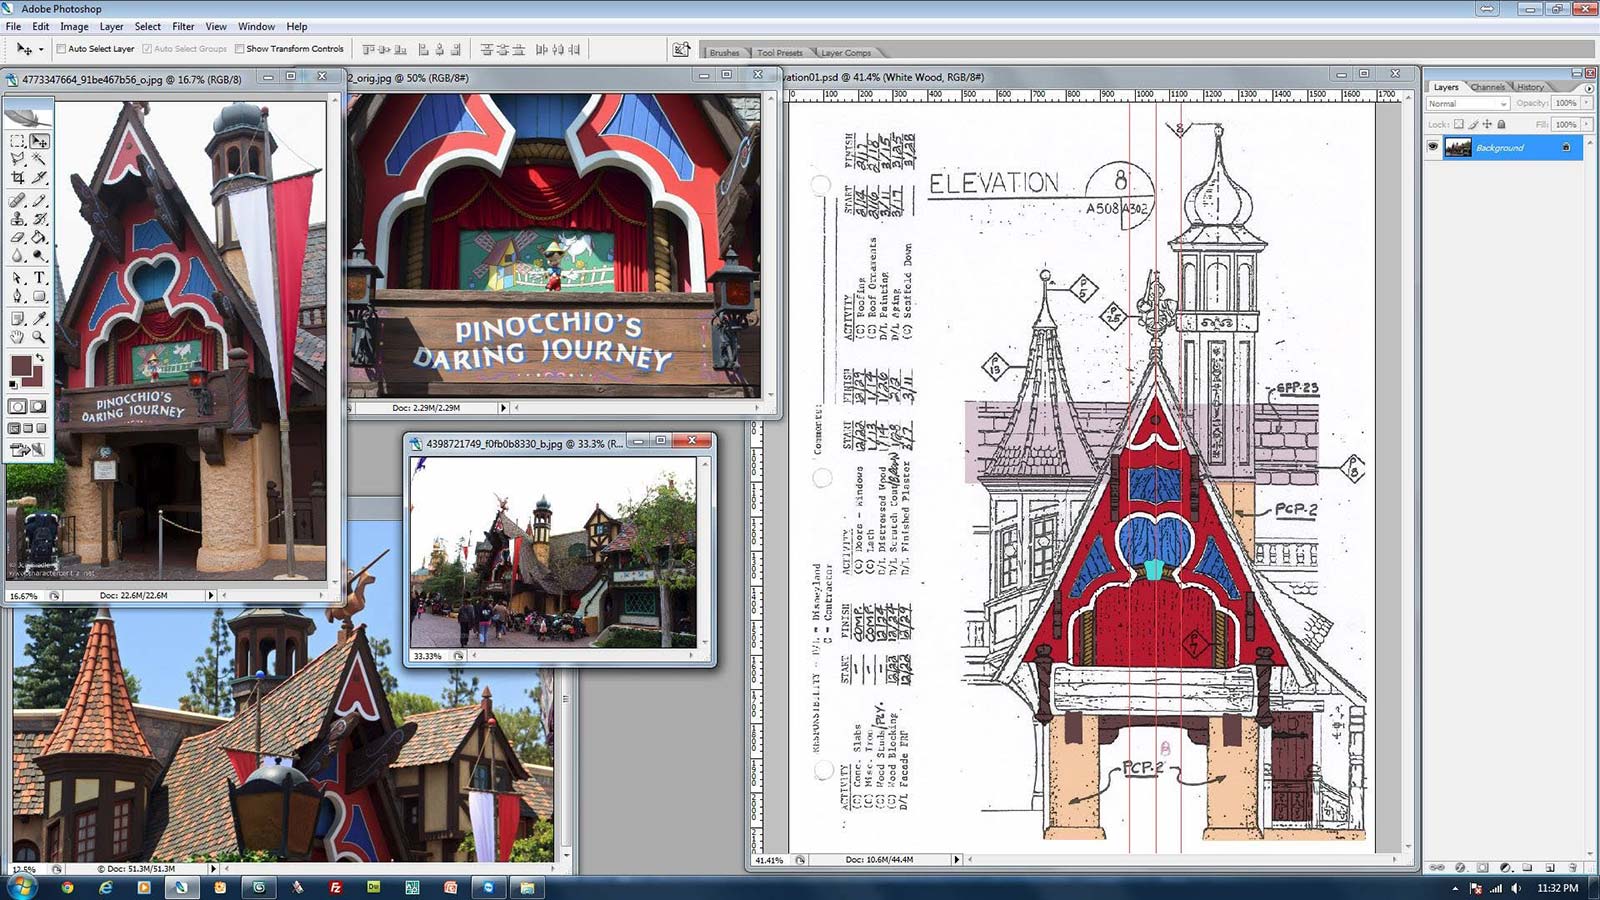Viewport: 1600px width, 900px height.
Task: Open status bar arrow in 2_orig.jpg window
Action: (503, 408)
